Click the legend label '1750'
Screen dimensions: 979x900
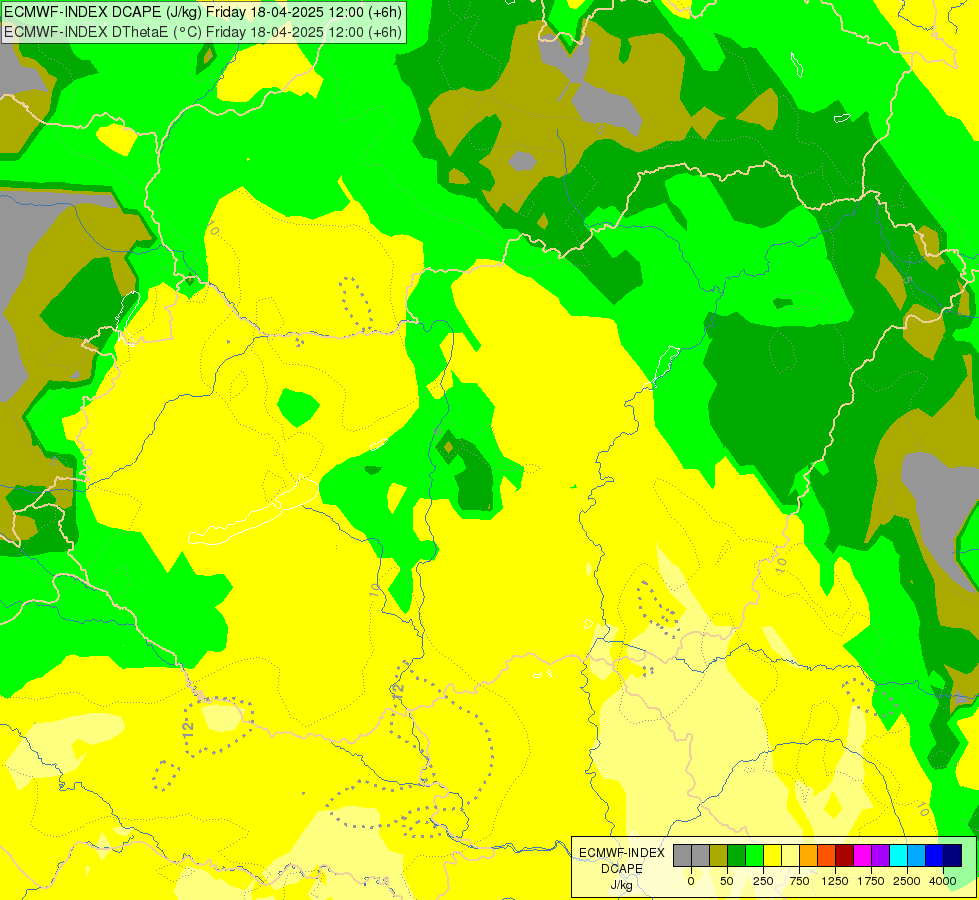[x=871, y=881]
